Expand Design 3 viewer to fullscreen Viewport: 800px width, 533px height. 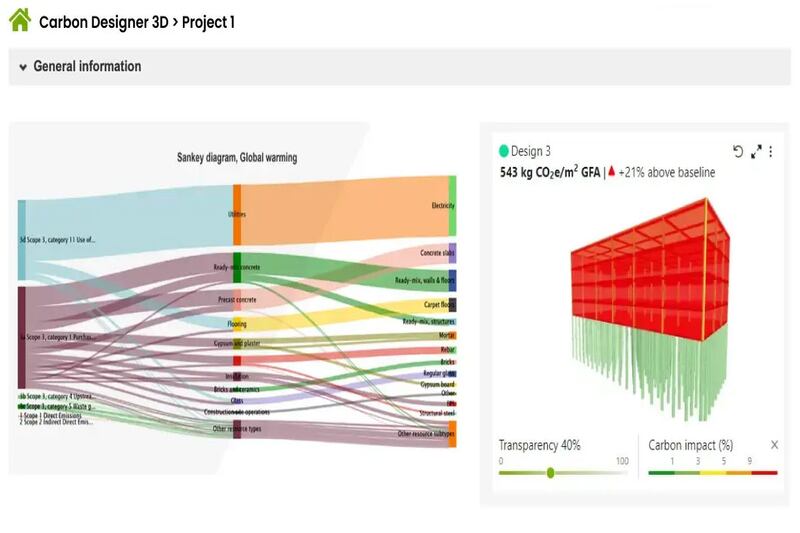(756, 152)
